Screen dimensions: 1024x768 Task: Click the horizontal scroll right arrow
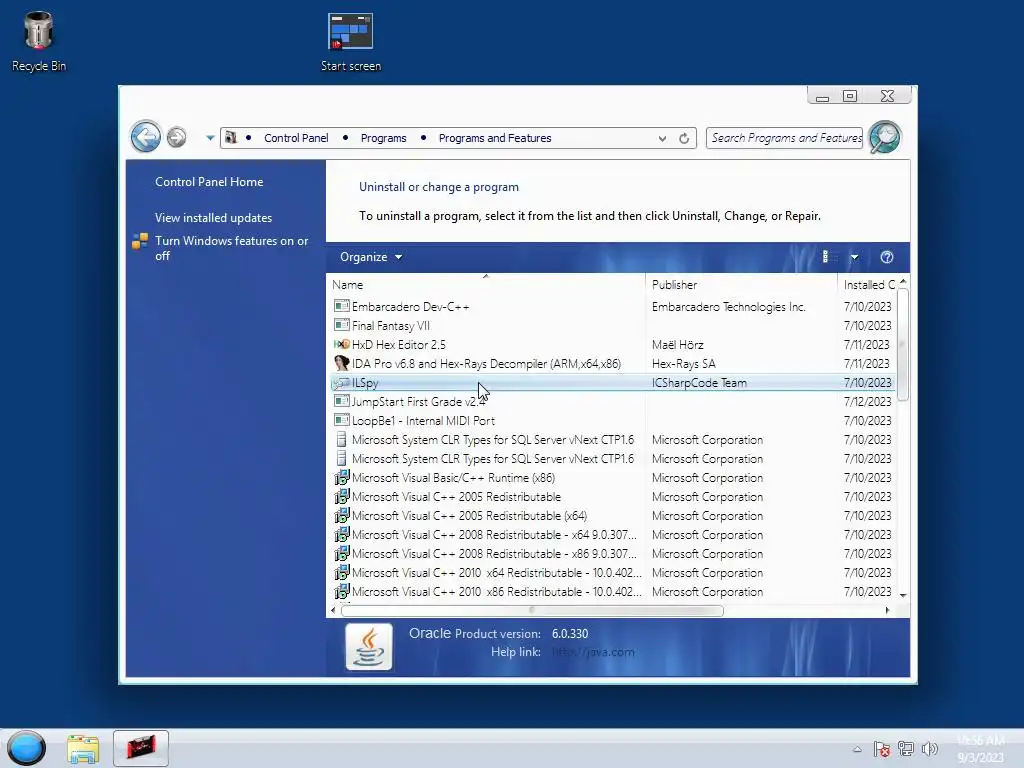click(x=887, y=611)
